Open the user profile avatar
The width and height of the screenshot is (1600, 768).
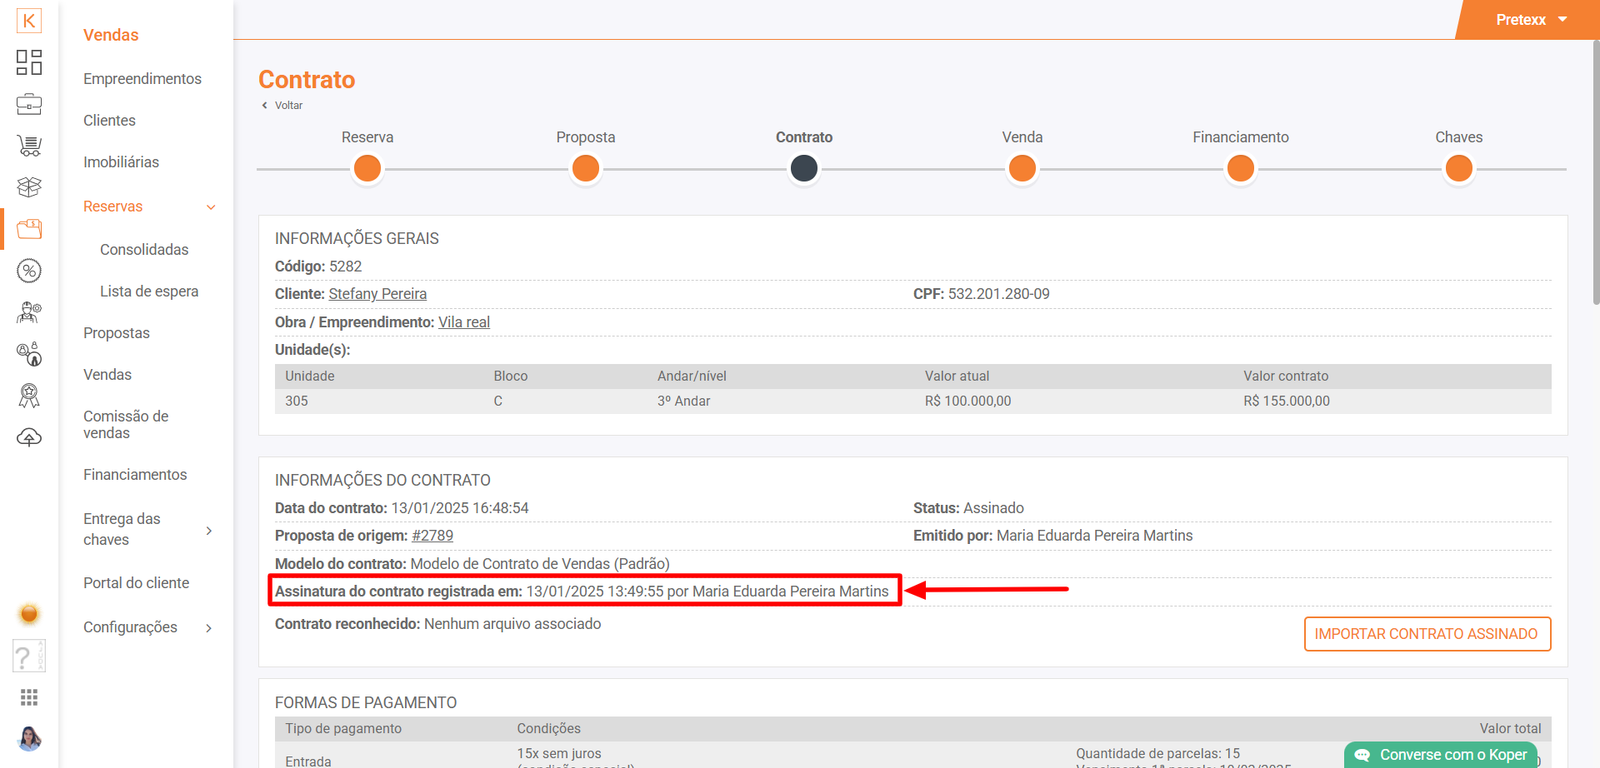pyautogui.click(x=29, y=739)
